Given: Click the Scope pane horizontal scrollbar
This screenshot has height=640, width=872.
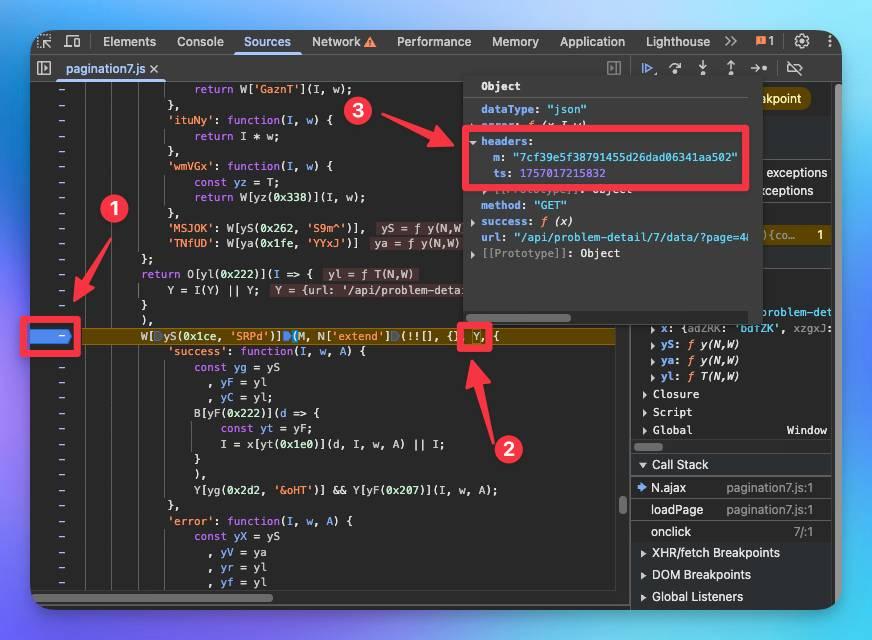Looking at the screenshot, I should (x=648, y=447).
